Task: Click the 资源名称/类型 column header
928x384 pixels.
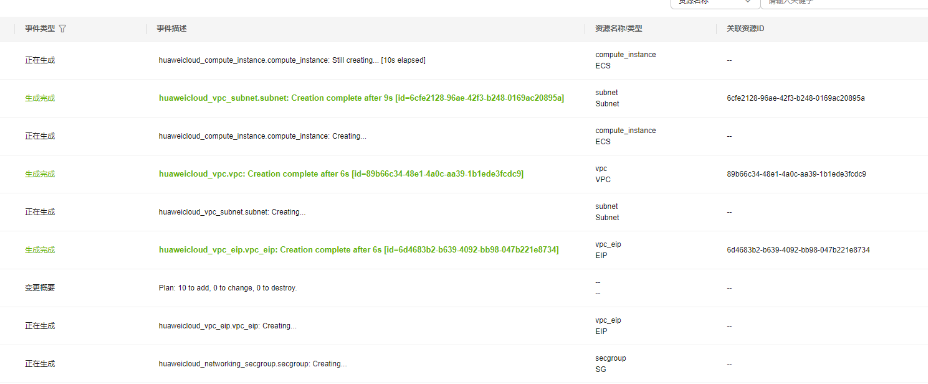Action: point(619,28)
